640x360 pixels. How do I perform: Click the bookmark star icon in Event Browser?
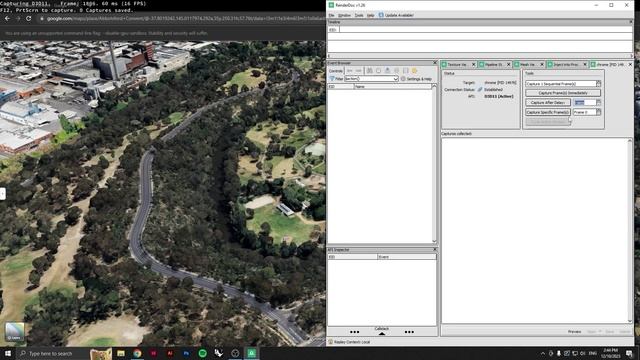tap(414, 71)
